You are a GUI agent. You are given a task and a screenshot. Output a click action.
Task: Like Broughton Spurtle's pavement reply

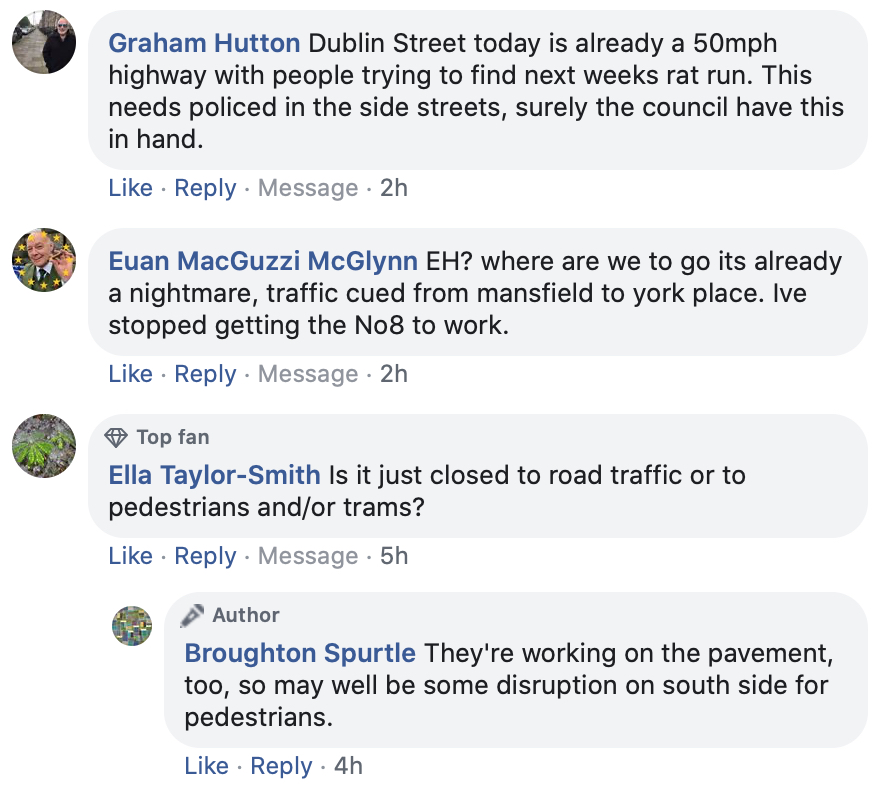(207, 766)
